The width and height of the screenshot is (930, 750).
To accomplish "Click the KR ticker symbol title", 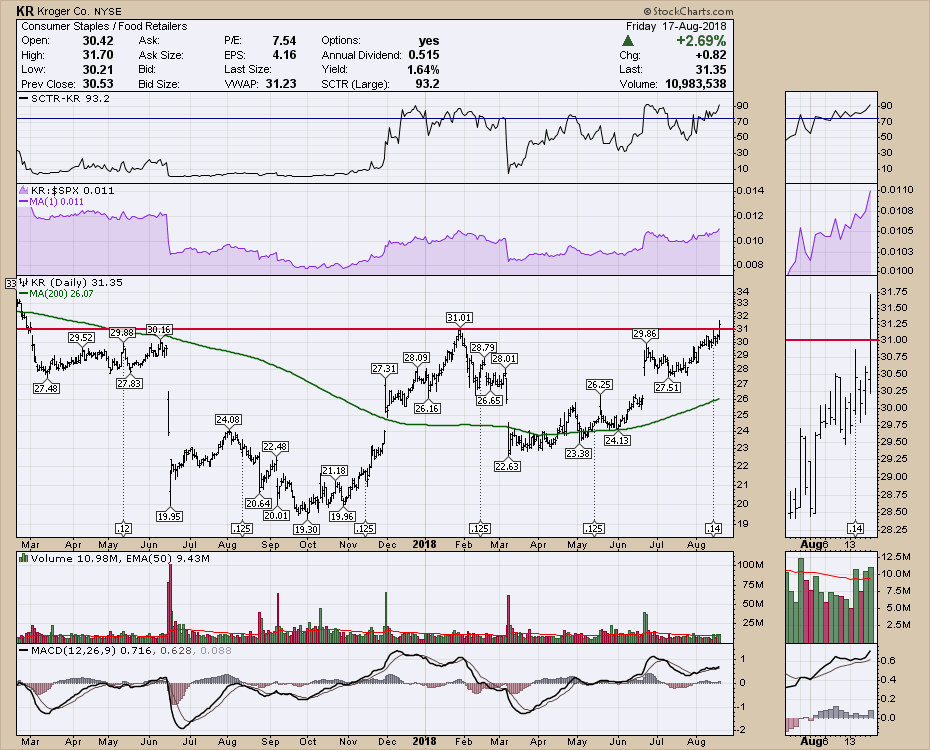I will point(25,11).
